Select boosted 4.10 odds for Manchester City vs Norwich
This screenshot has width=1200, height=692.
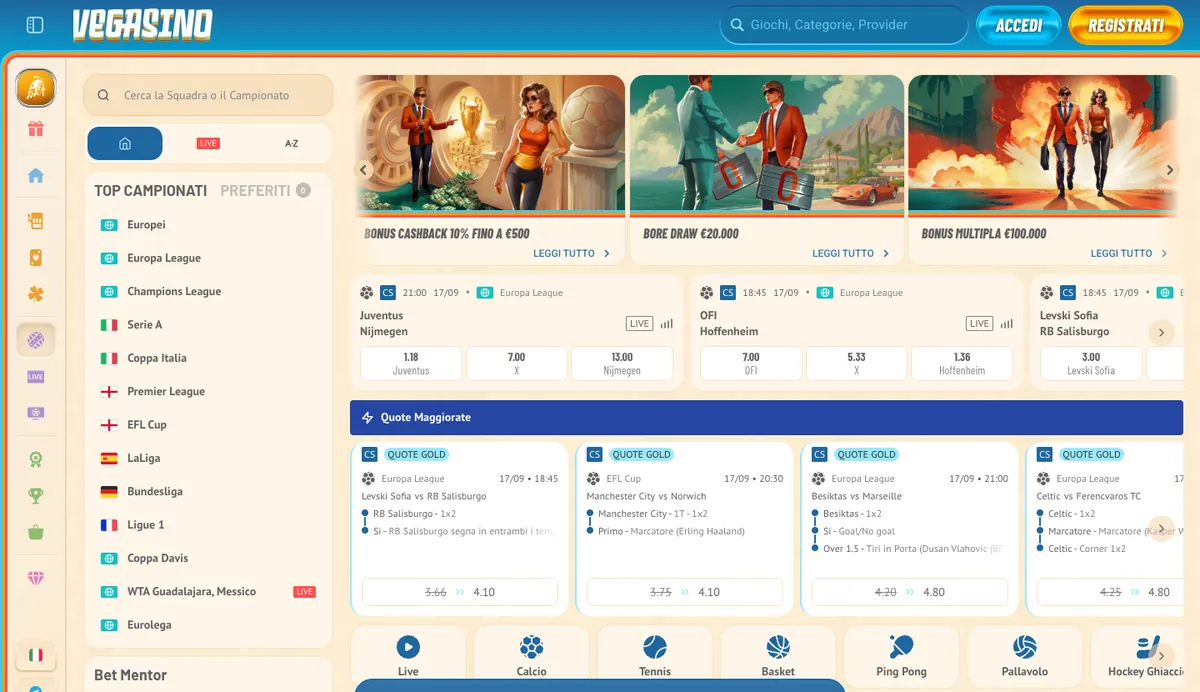[685, 592]
